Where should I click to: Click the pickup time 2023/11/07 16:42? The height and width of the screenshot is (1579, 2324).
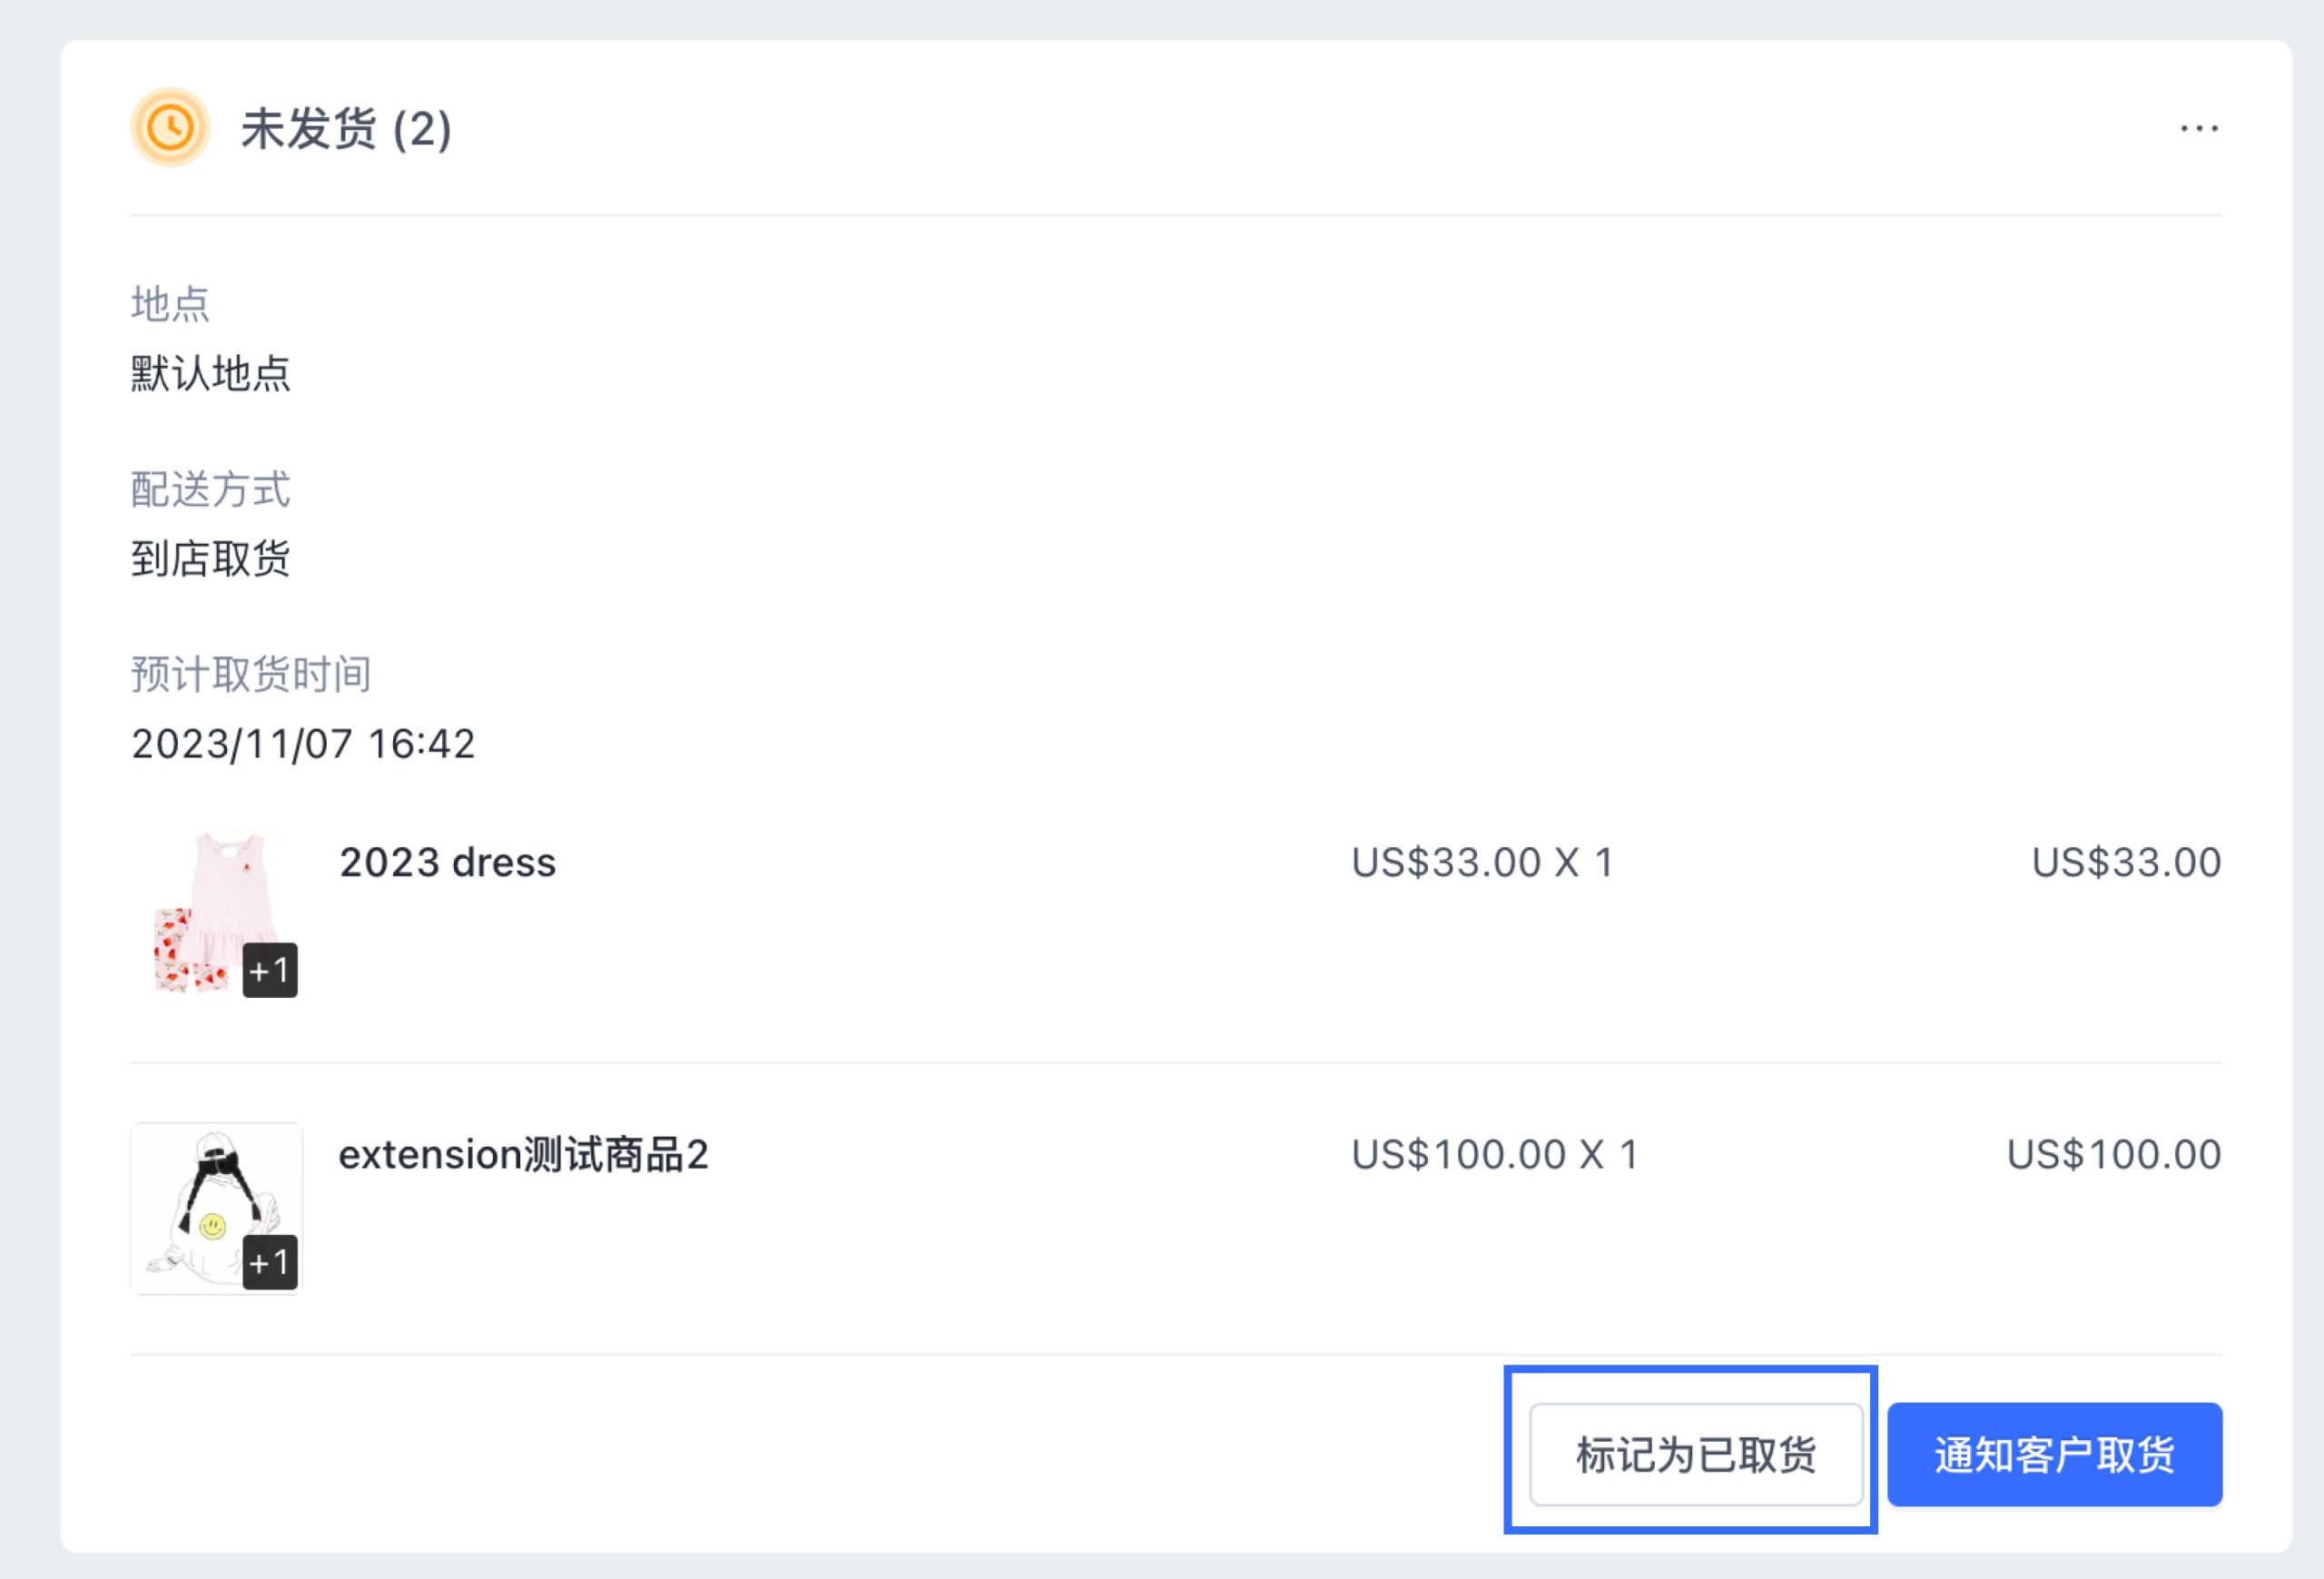click(303, 743)
